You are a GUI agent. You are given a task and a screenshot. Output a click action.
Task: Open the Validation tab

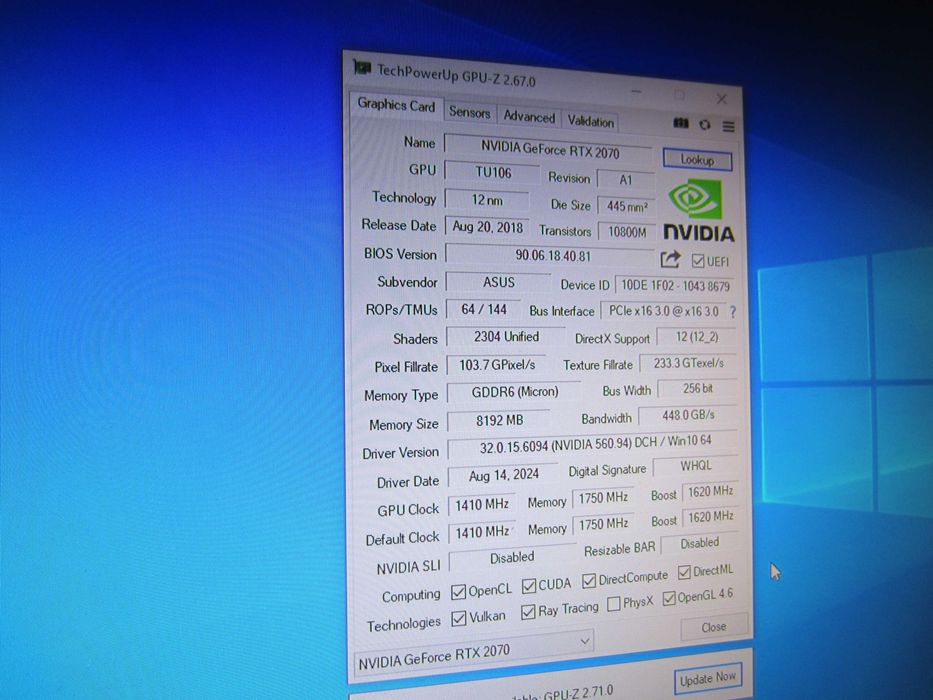click(x=590, y=121)
